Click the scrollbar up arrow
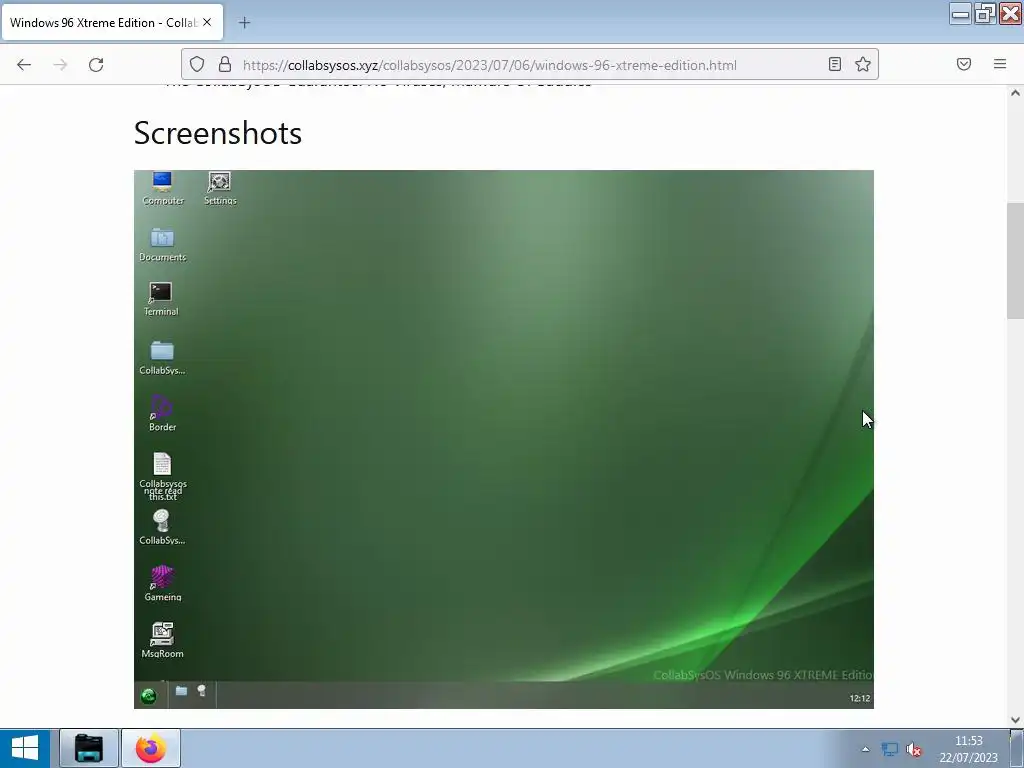The image size is (1024, 768). click(1015, 93)
